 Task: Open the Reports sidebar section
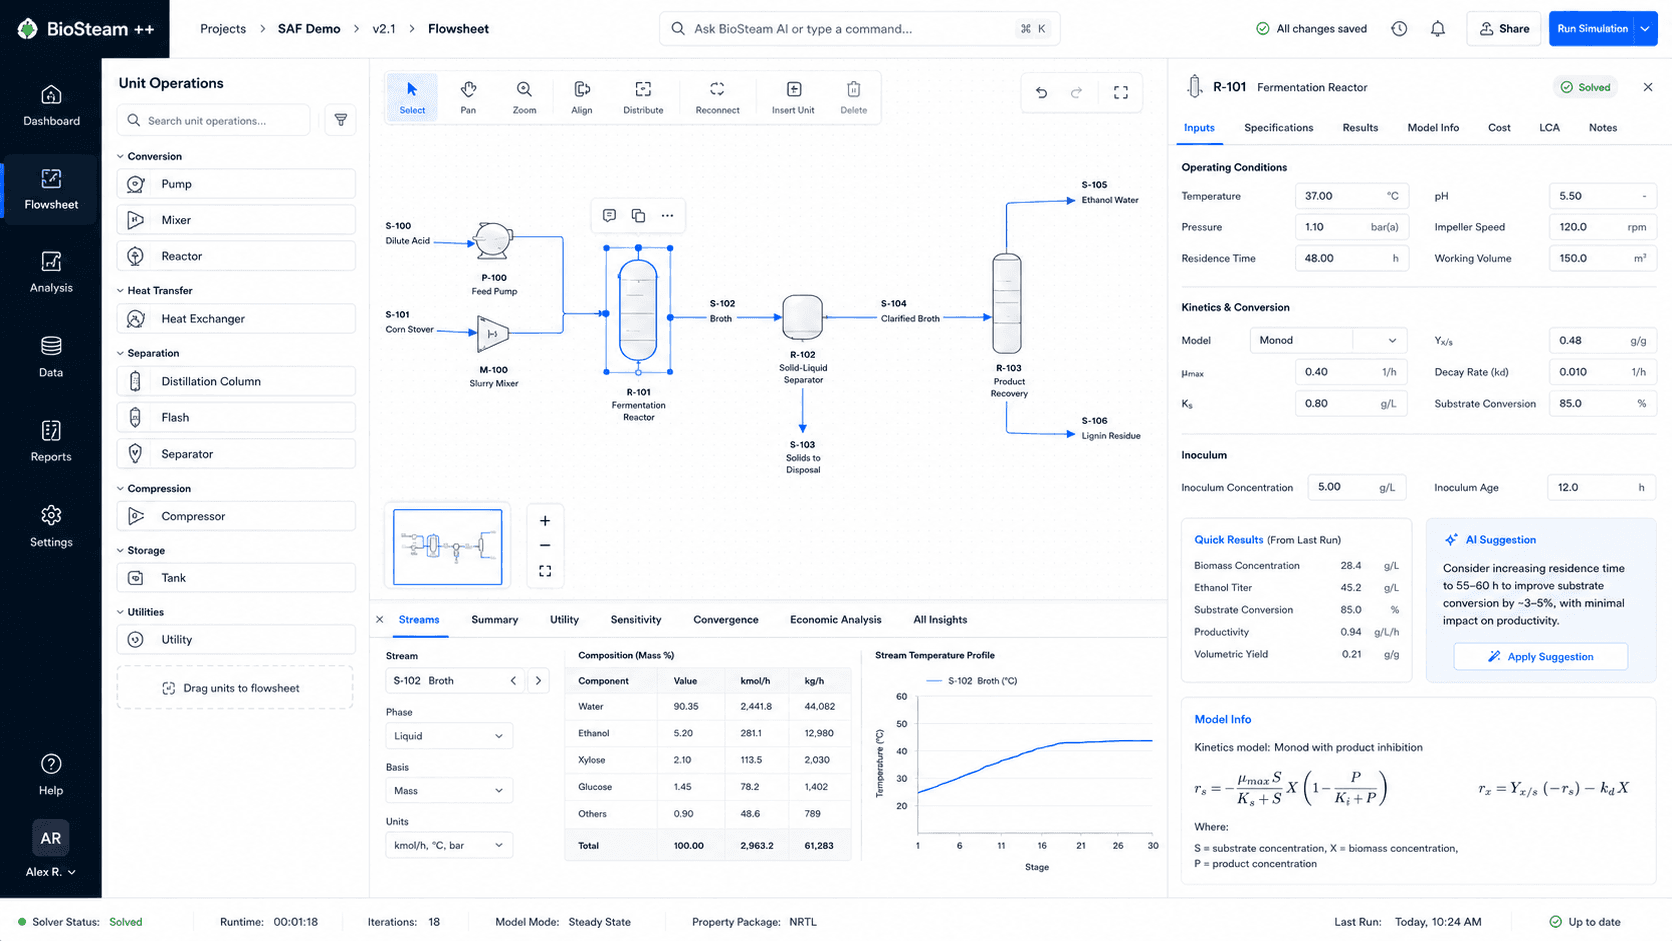[51, 441]
